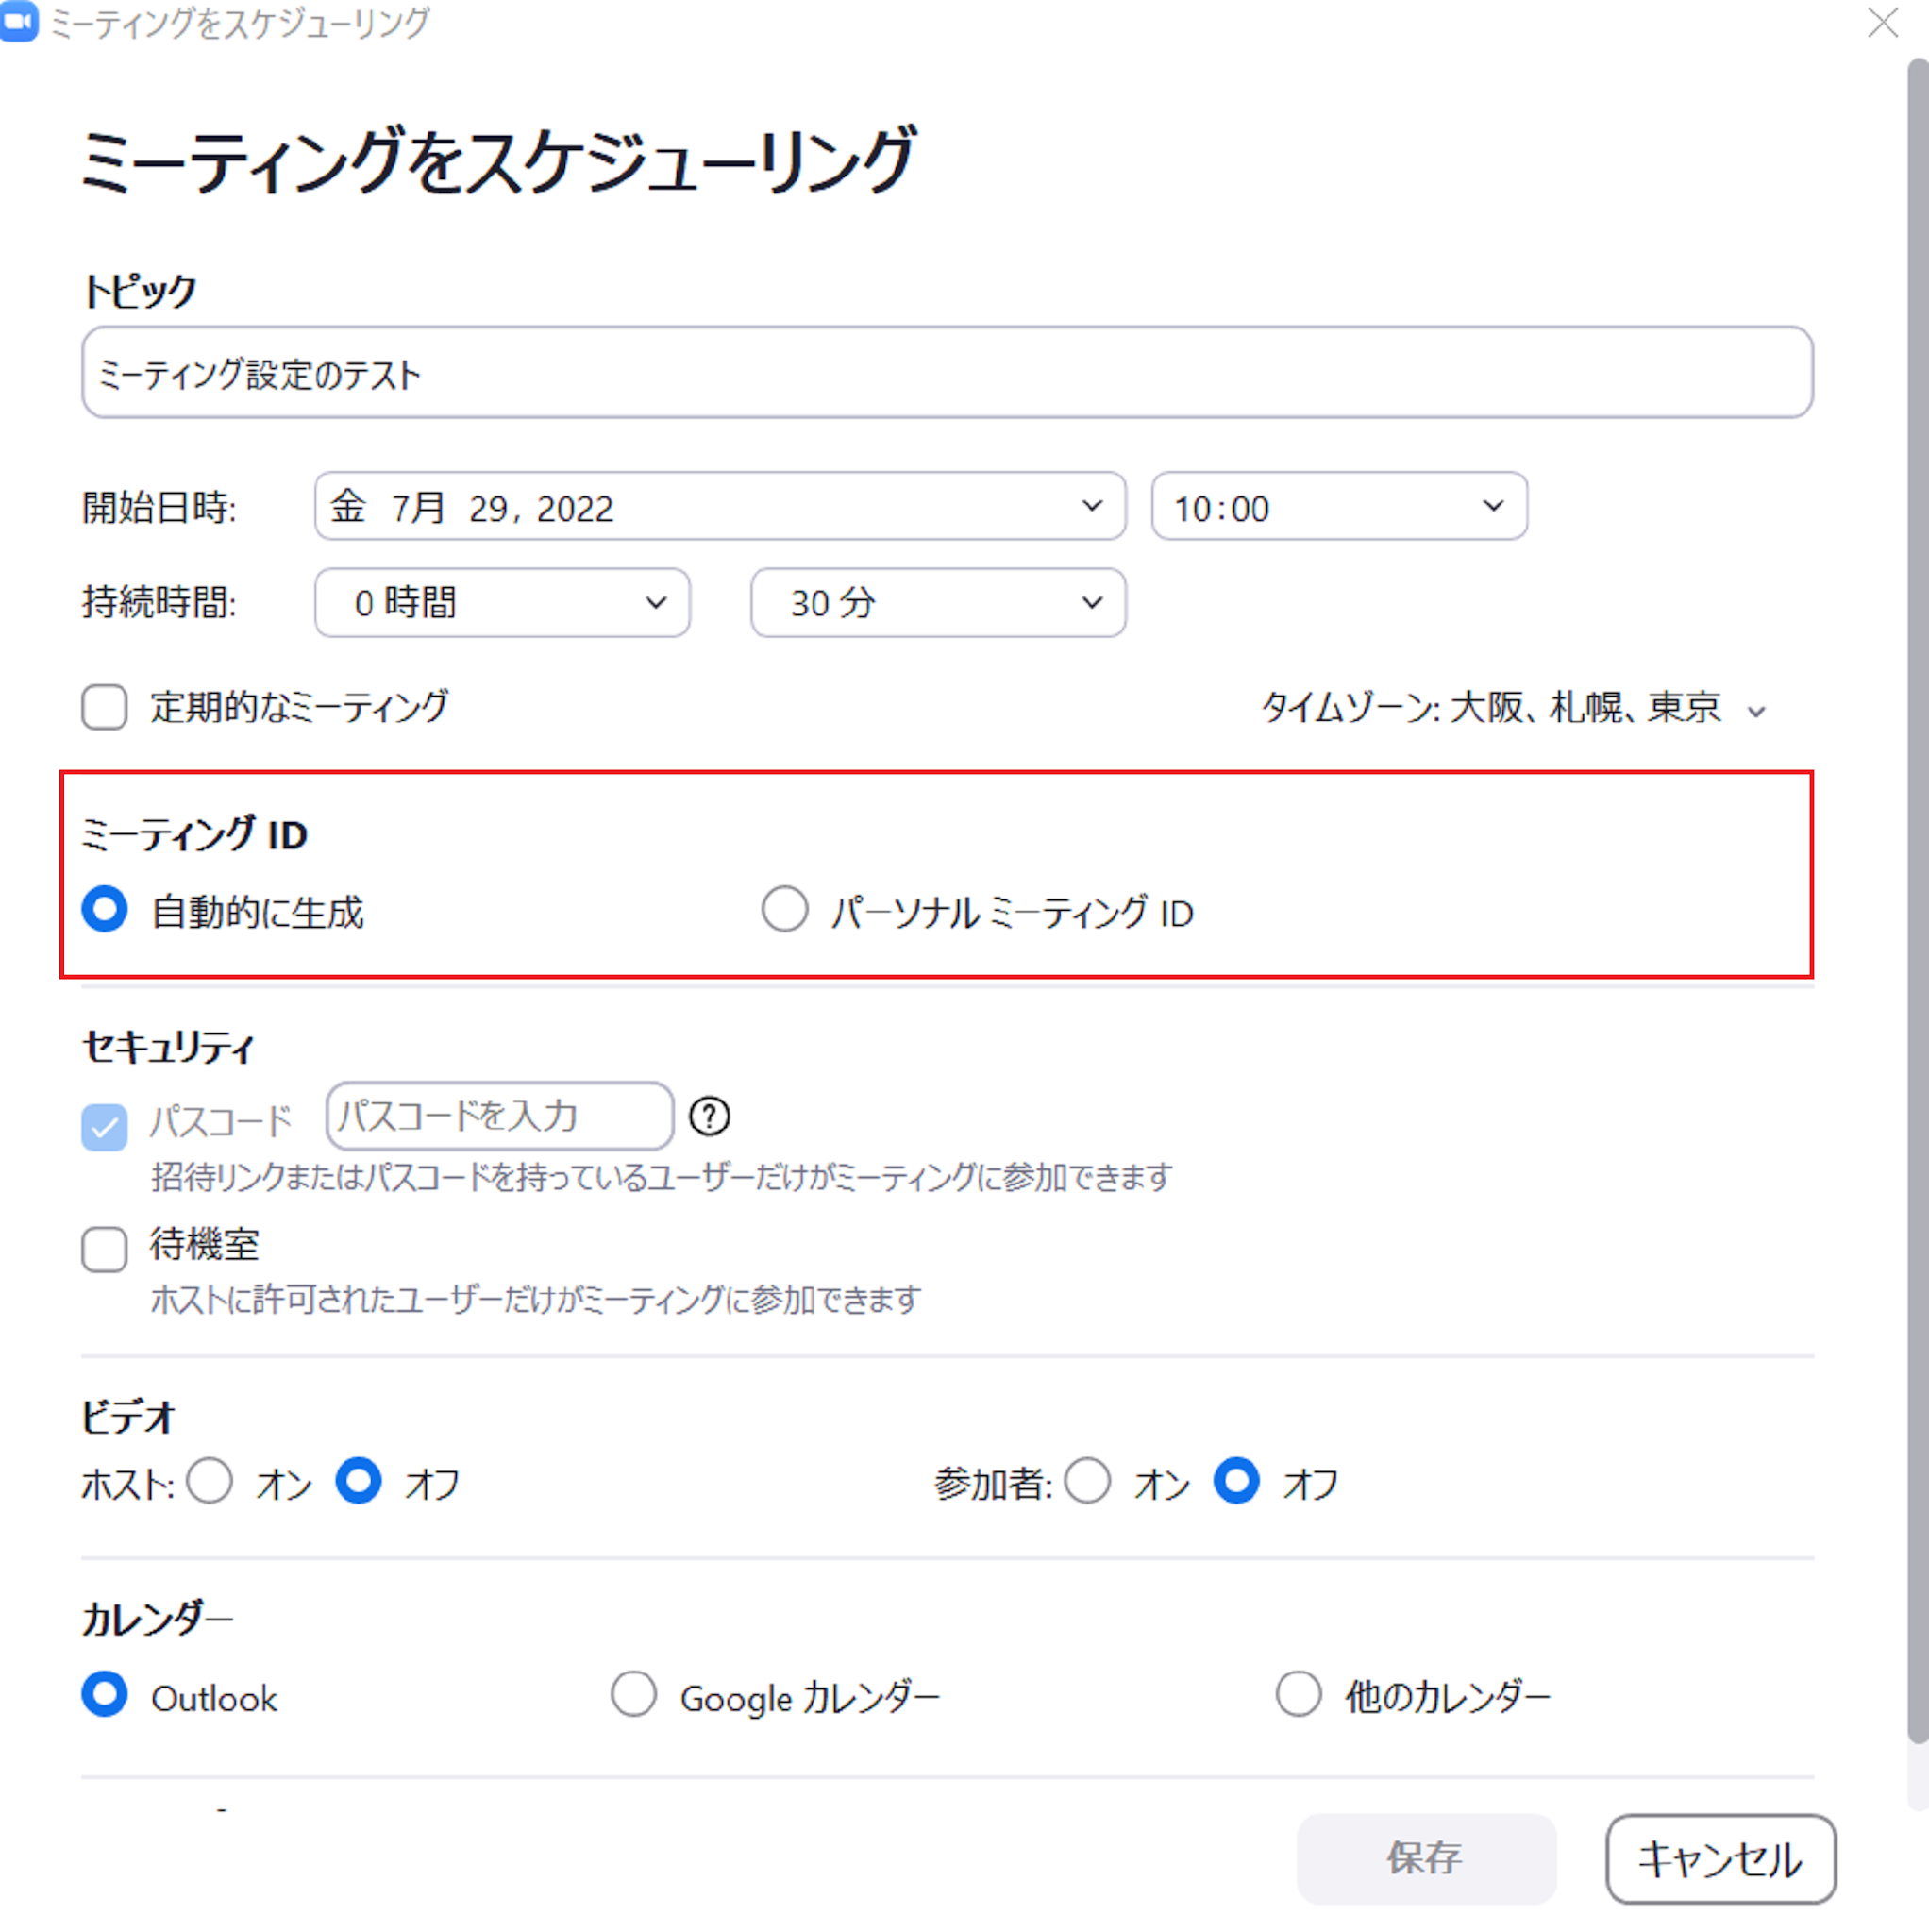Screen dimensions: 1929x1932
Task: Select 他のカレンダー radio button
Action: pos(1298,1695)
